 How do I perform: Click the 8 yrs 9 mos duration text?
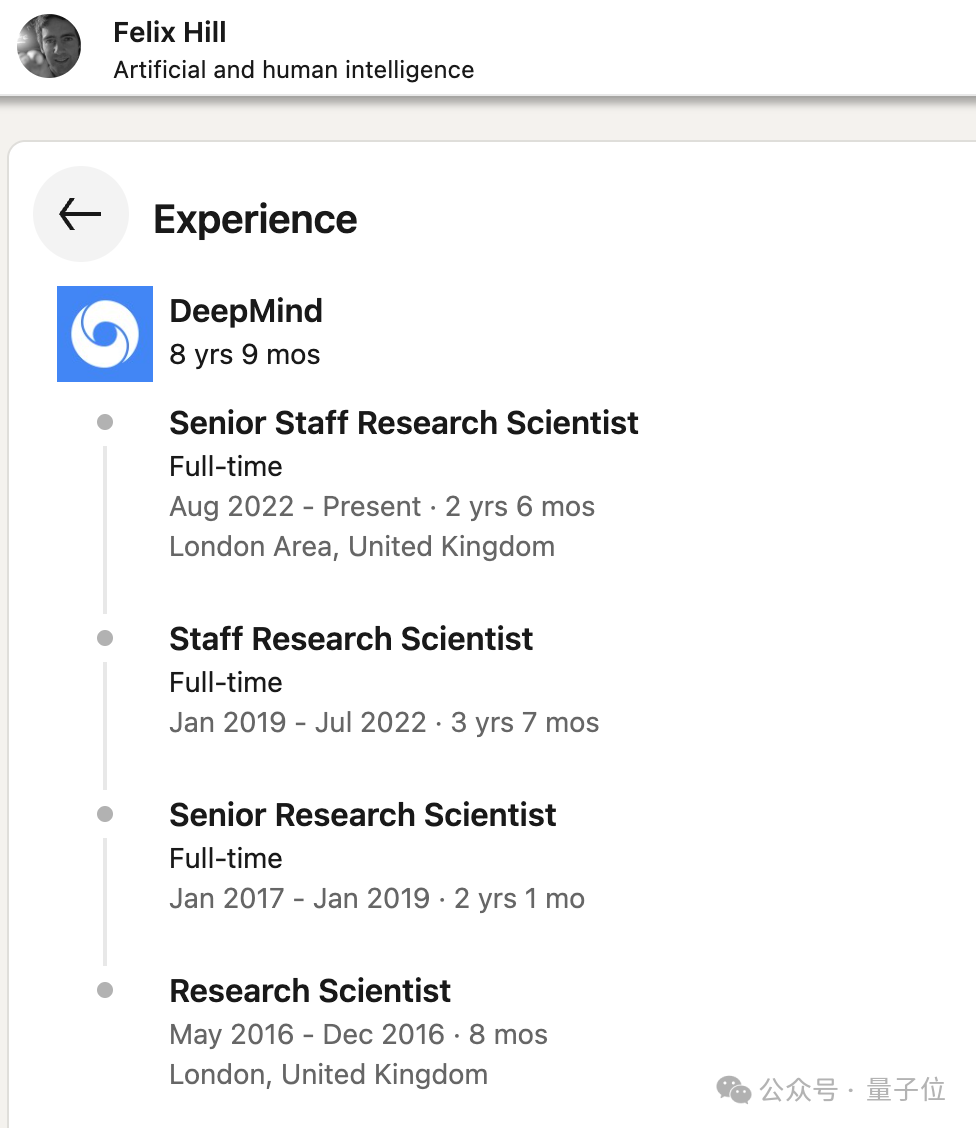[x=245, y=355]
